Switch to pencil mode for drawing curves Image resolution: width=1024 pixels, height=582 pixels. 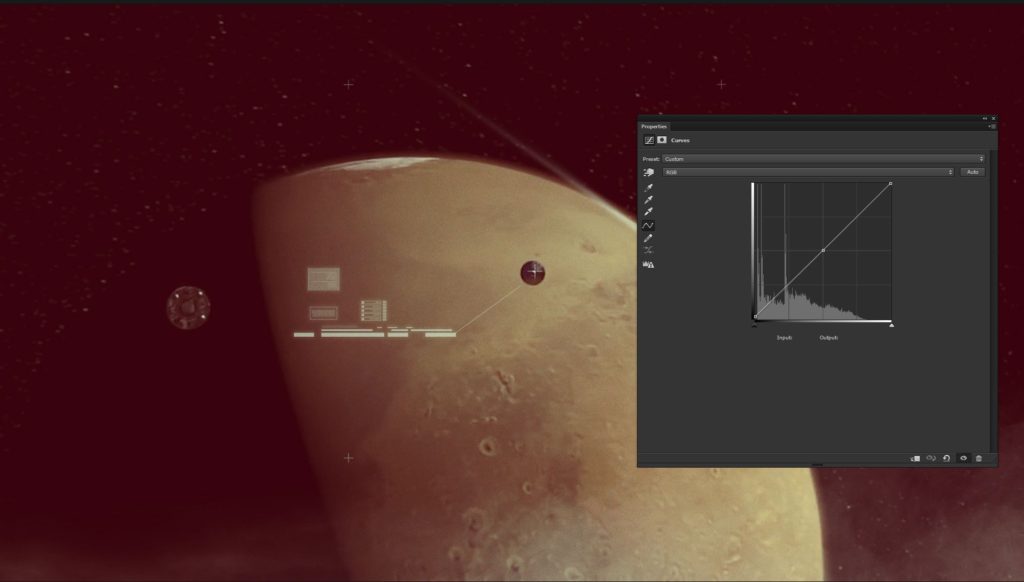[649, 237]
